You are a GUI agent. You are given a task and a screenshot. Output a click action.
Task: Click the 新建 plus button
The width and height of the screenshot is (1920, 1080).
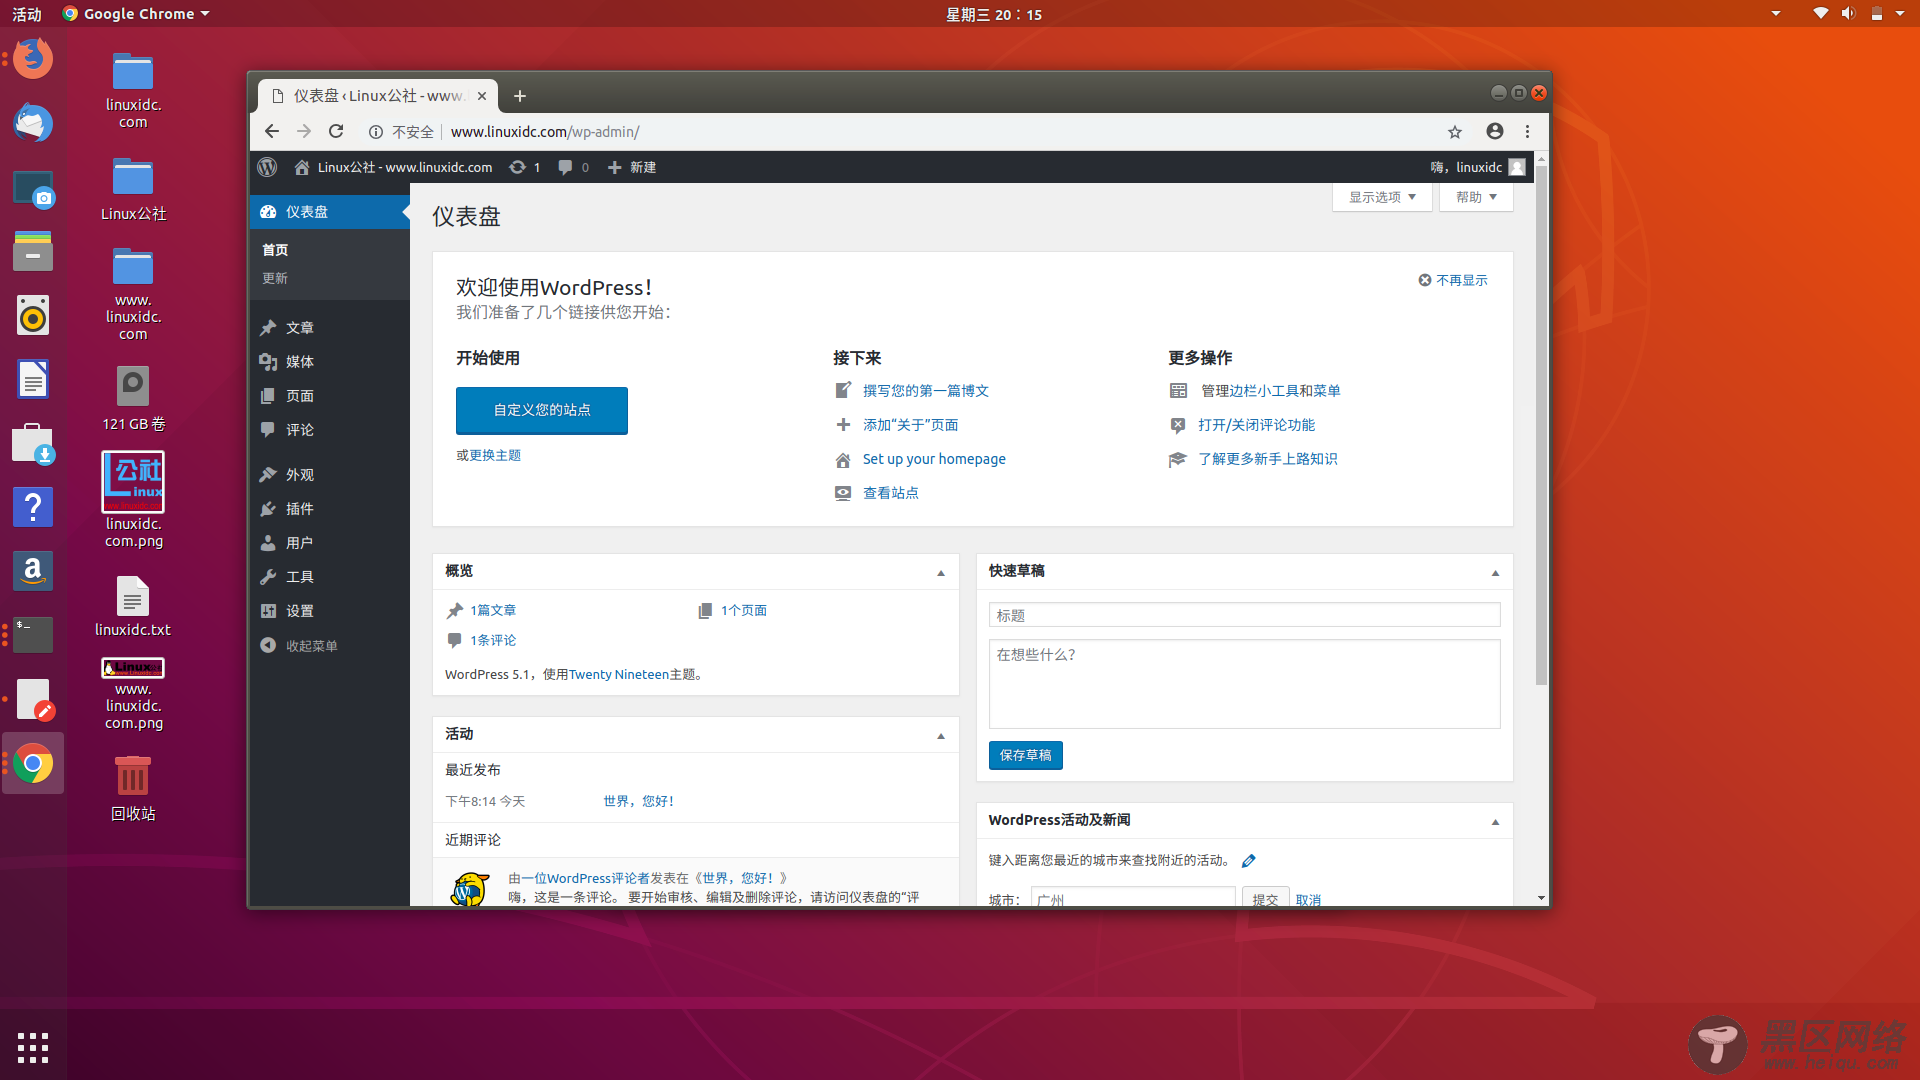tap(632, 167)
